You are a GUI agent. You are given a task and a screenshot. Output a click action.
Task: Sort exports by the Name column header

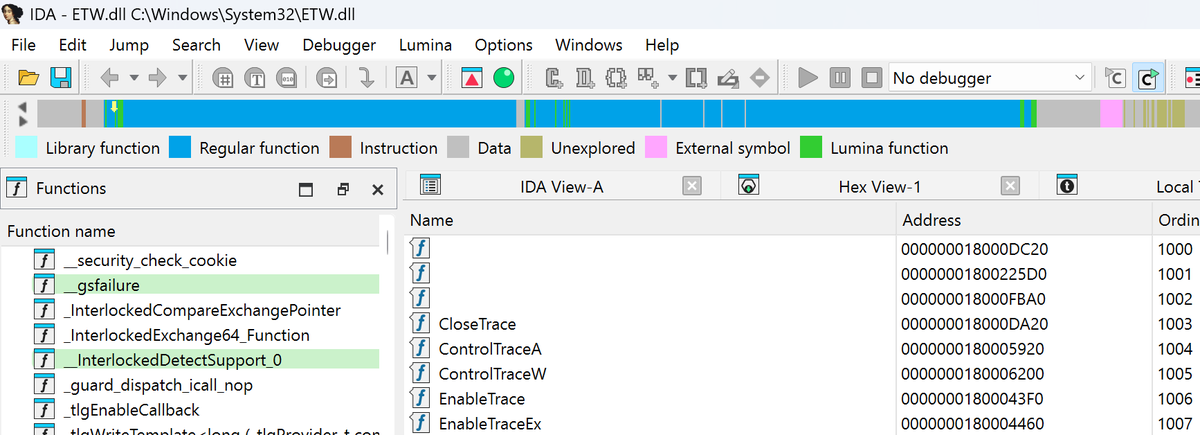(x=649, y=220)
